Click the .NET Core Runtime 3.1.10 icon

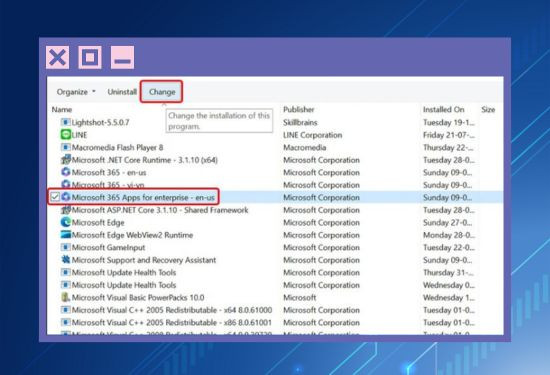pos(66,160)
